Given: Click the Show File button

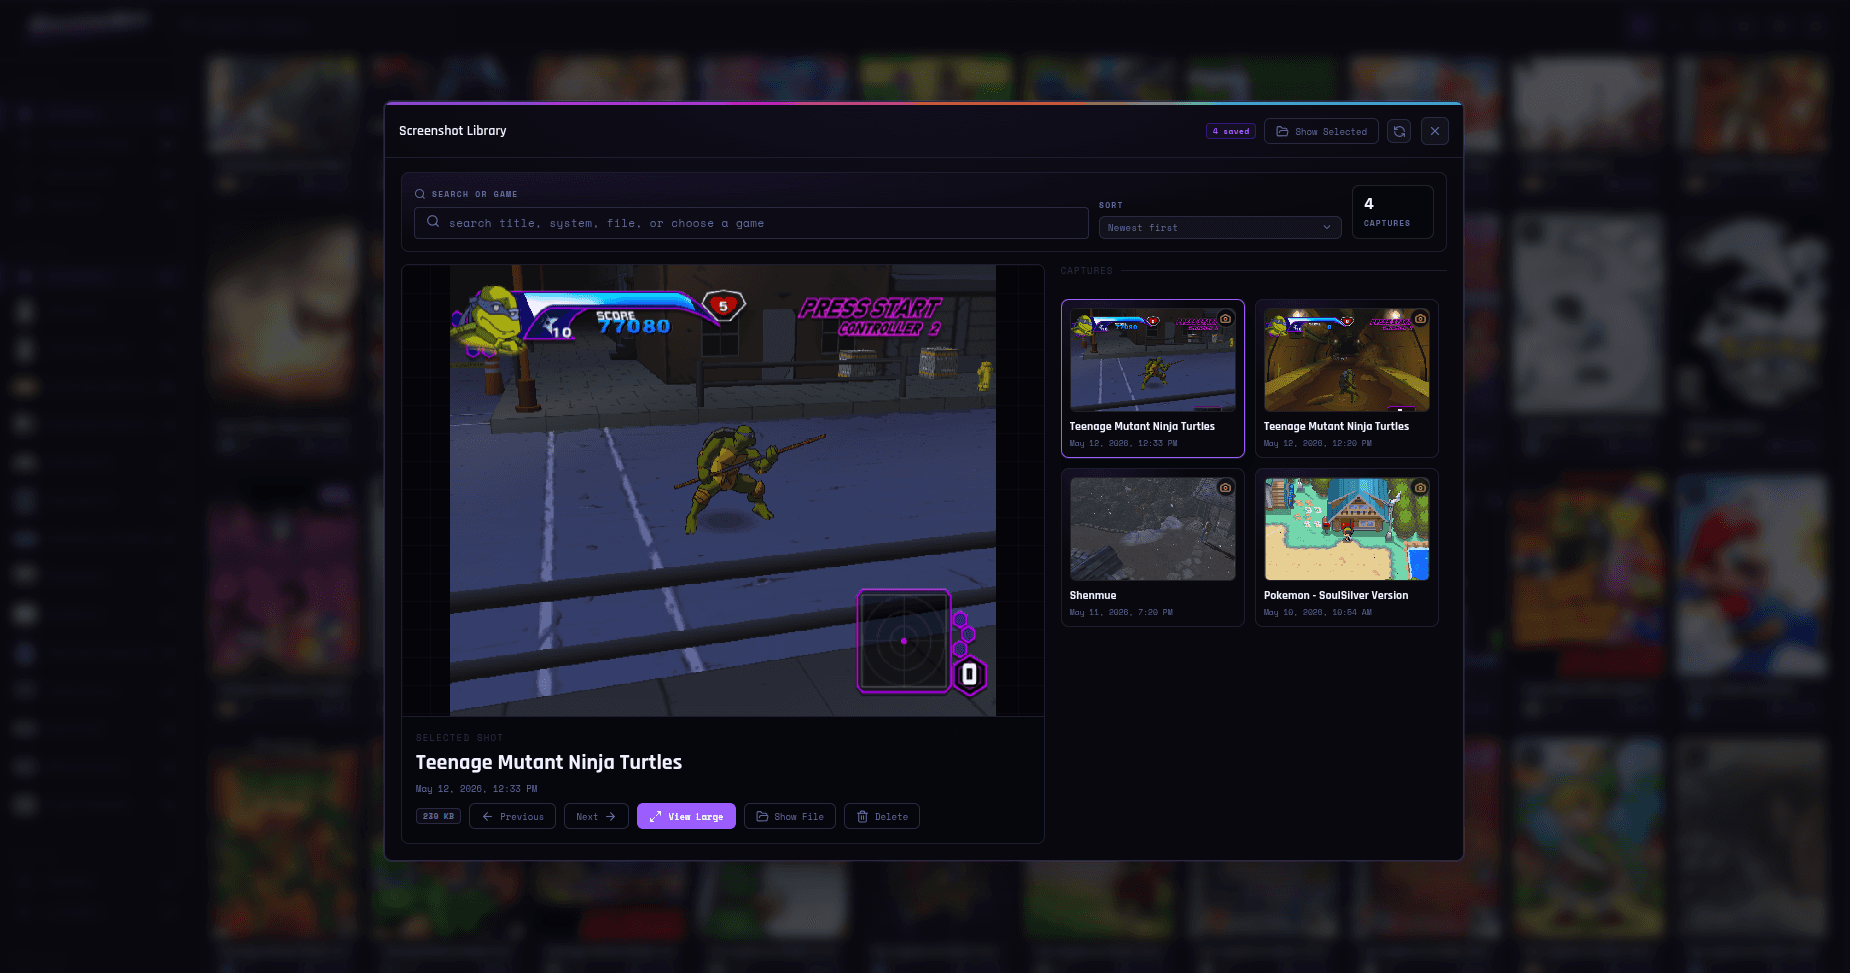Looking at the screenshot, I should (x=790, y=816).
